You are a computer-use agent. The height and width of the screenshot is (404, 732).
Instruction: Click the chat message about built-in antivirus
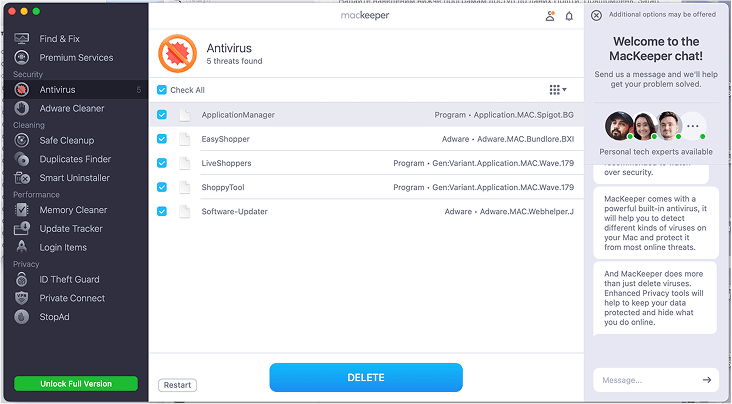(656, 223)
